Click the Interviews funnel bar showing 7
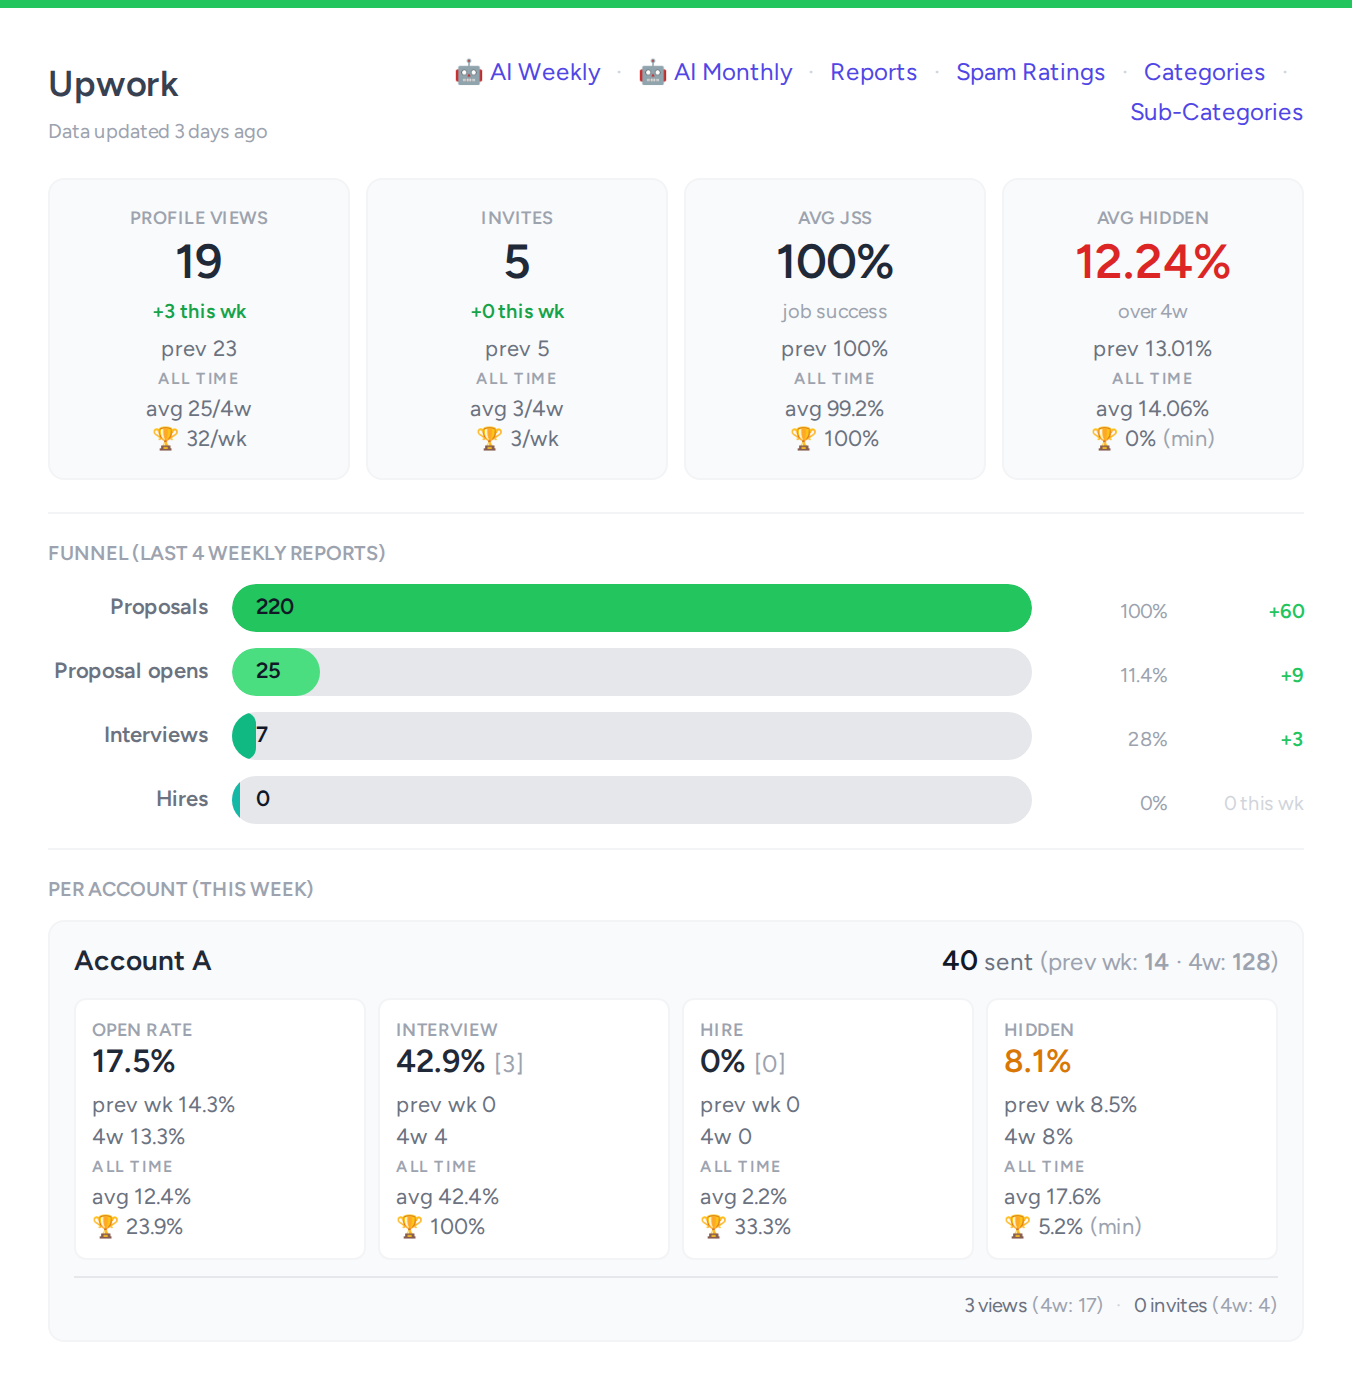The image size is (1352, 1390). 244,736
